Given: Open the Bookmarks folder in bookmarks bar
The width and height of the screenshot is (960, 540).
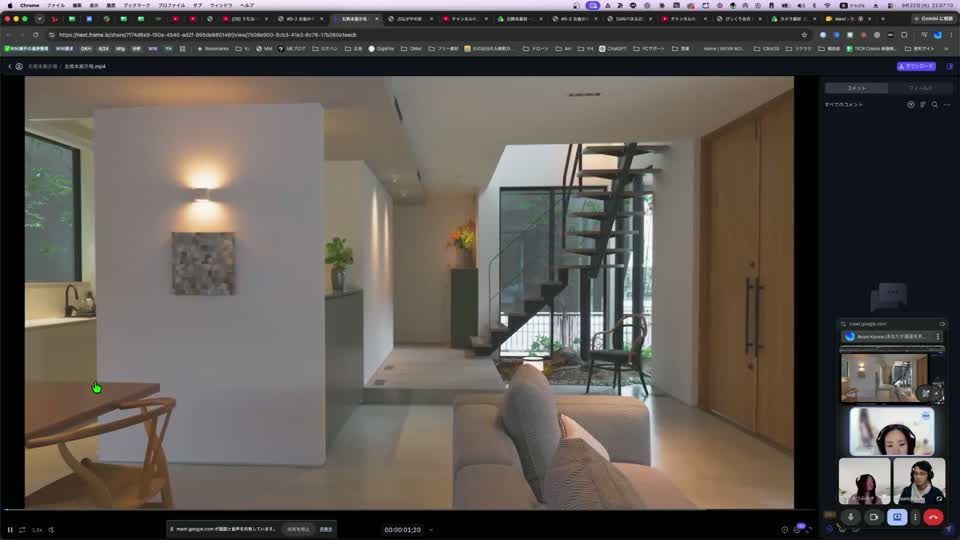Looking at the screenshot, I should tap(213, 48).
